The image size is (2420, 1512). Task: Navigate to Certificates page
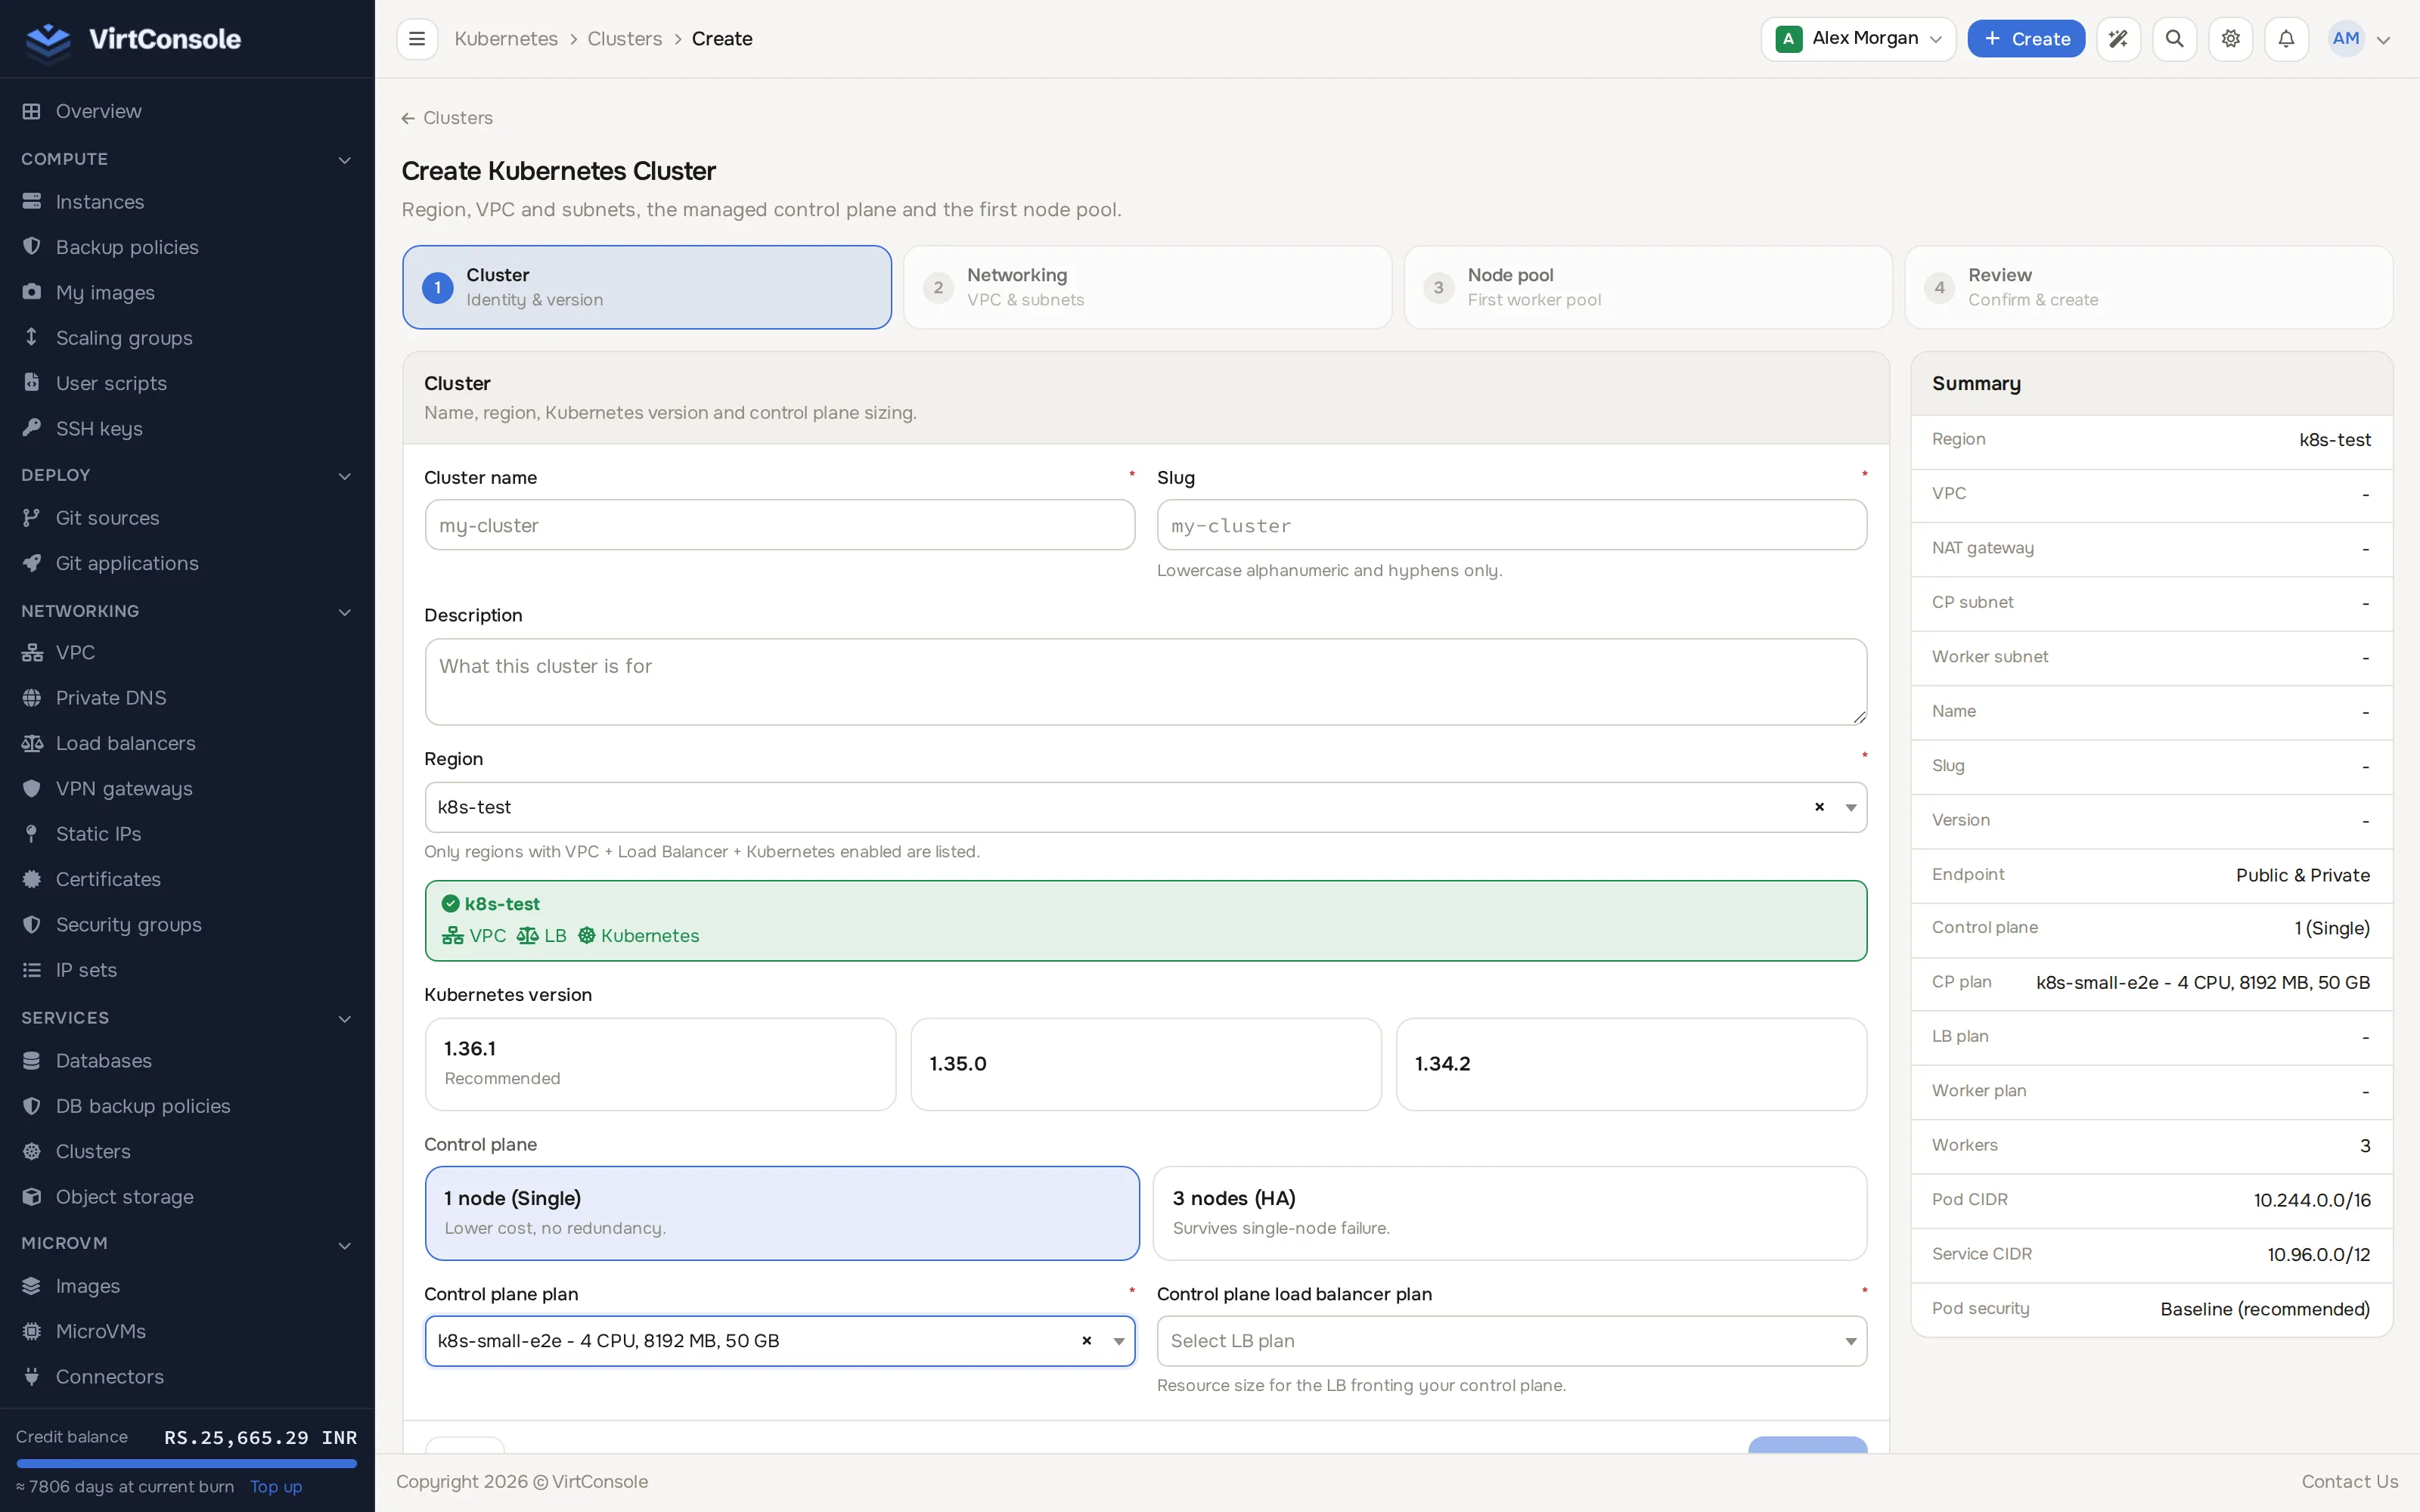tap(187, 879)
